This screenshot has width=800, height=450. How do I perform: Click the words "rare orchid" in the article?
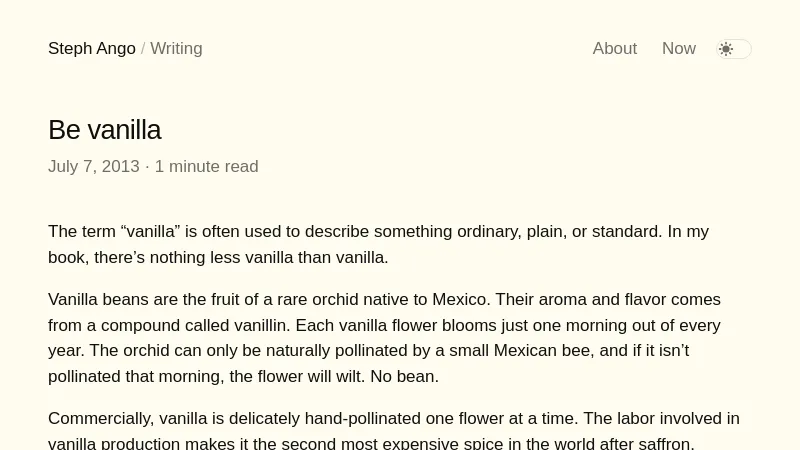tap(344, 299)
